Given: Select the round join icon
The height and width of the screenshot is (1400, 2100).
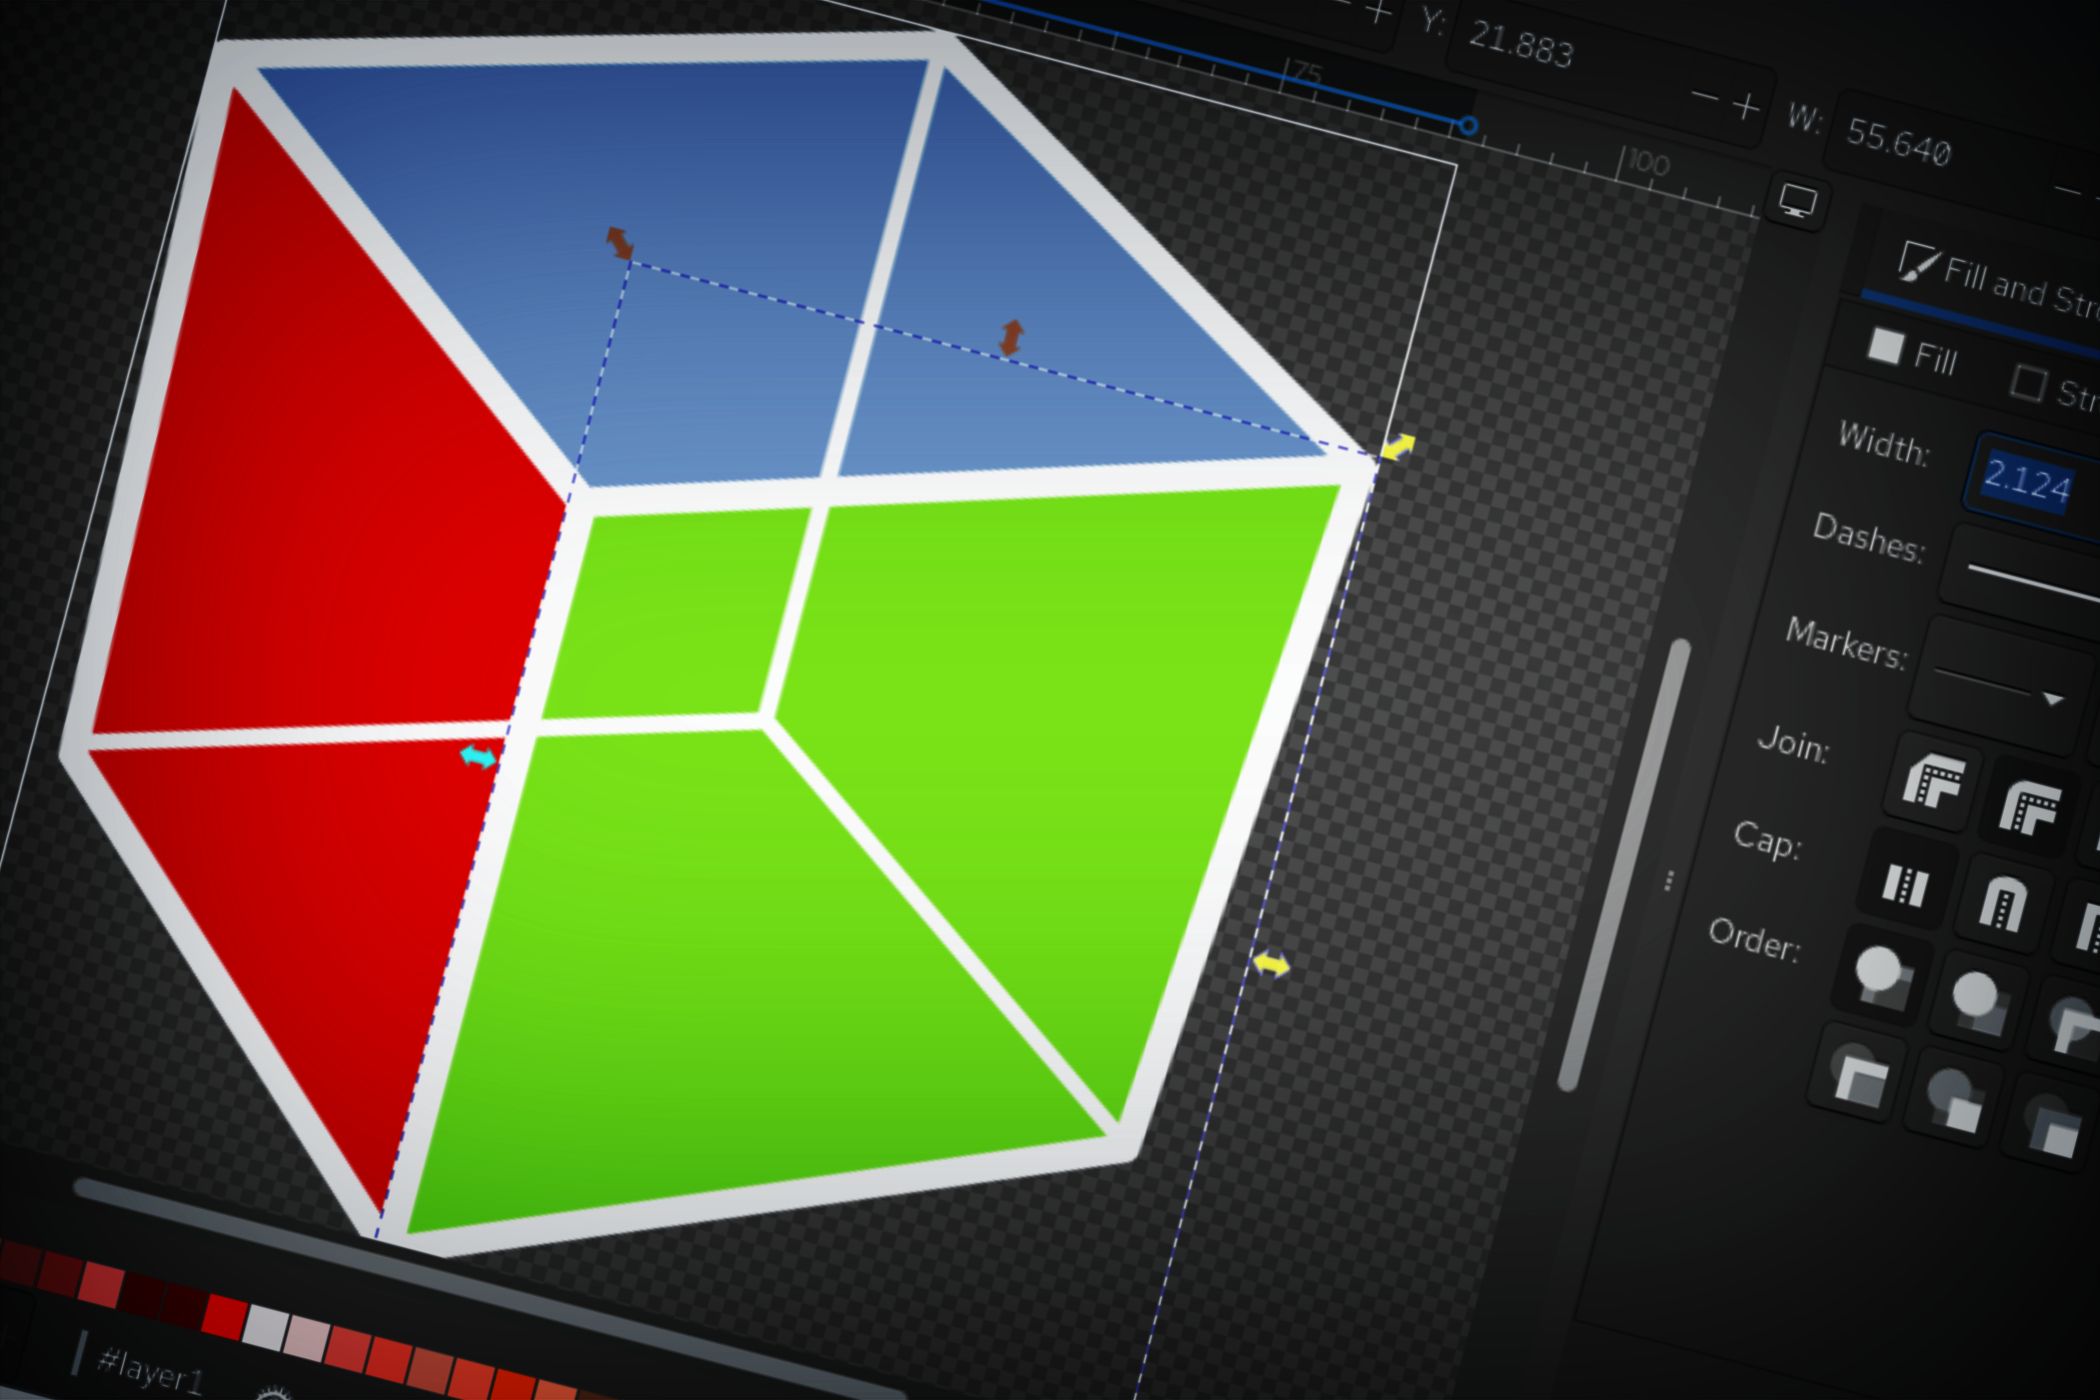Looking at the screenshot, I should click(2030, 806).
